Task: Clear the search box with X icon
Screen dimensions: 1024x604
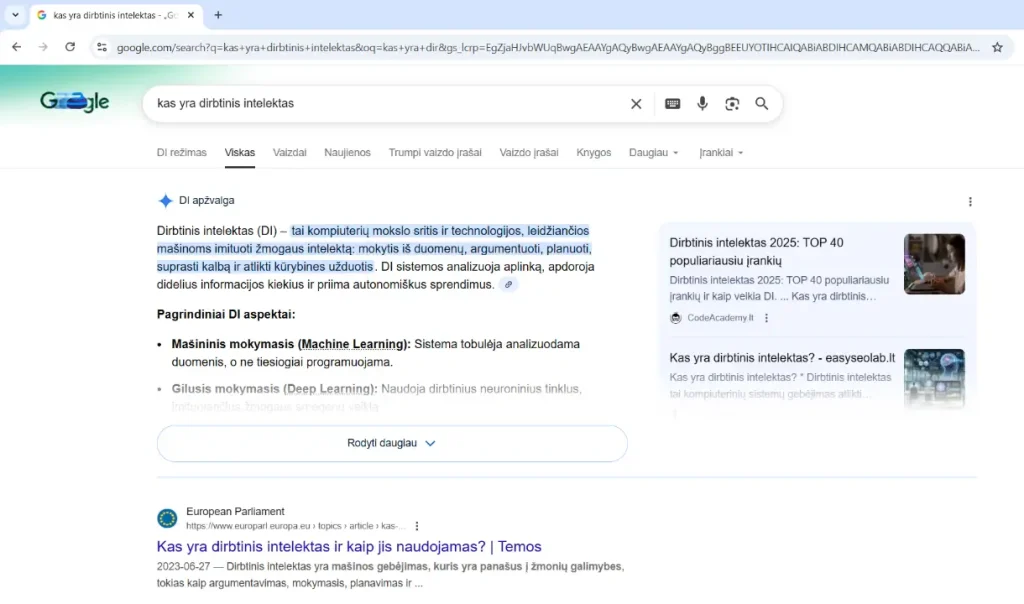Action: coord(636,104)
